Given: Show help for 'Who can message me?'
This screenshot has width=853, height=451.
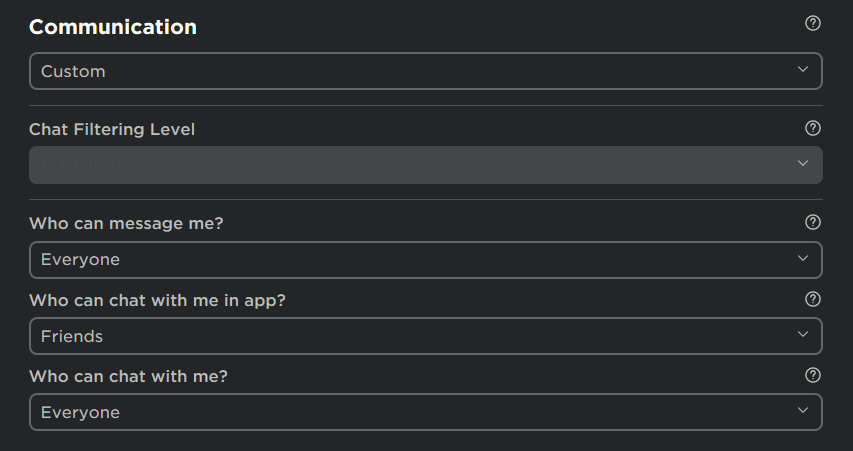Looking at the screenshot, I should coord(813,222).
